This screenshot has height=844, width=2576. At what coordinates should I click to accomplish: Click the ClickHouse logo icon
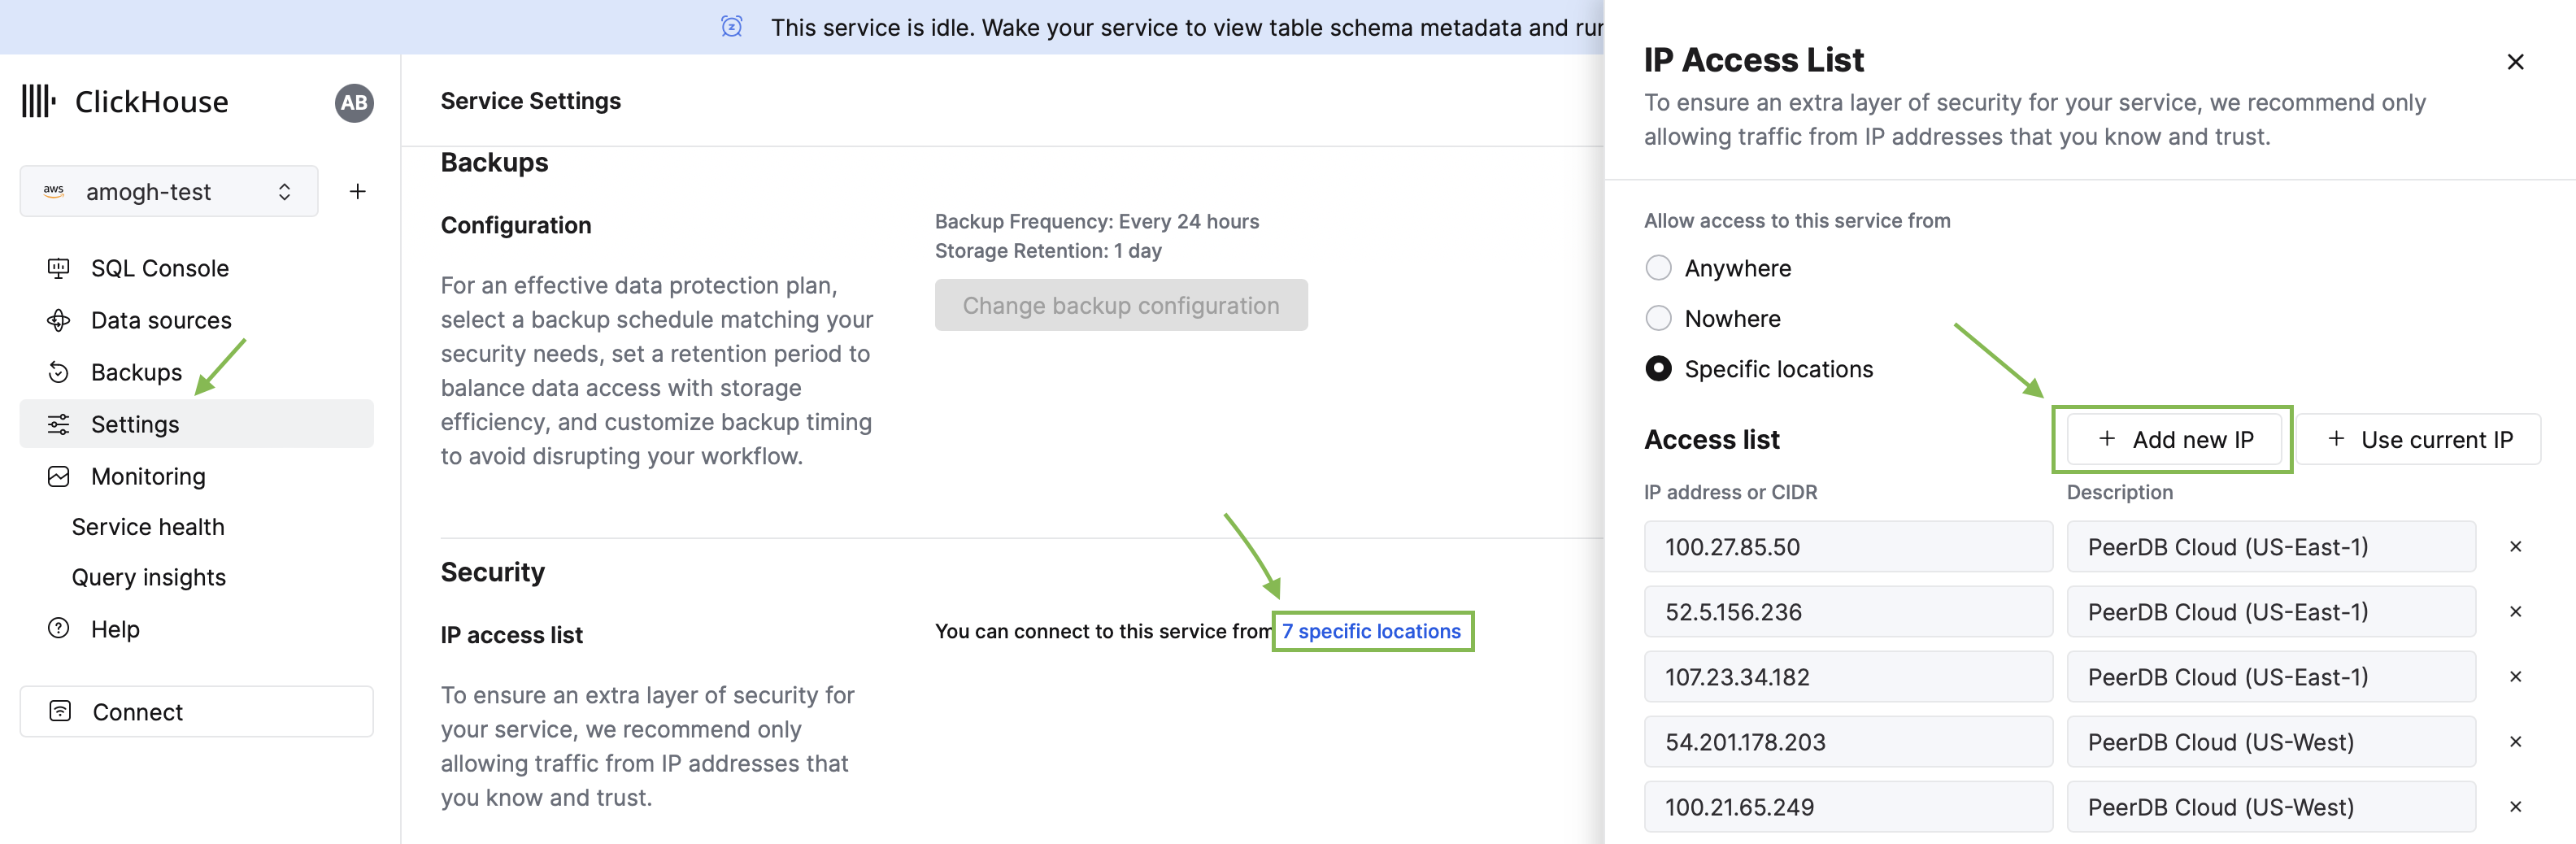click(39, 101)
